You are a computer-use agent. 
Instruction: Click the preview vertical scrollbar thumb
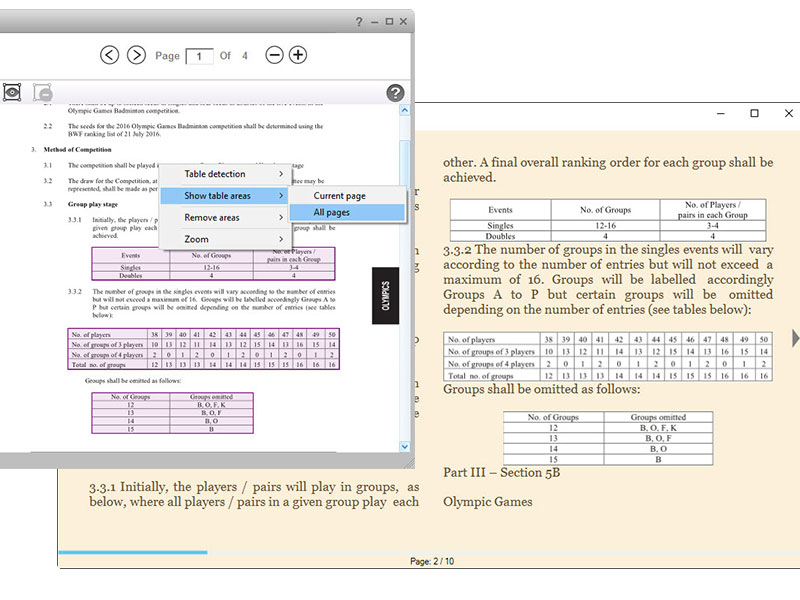tap(405, 163)
